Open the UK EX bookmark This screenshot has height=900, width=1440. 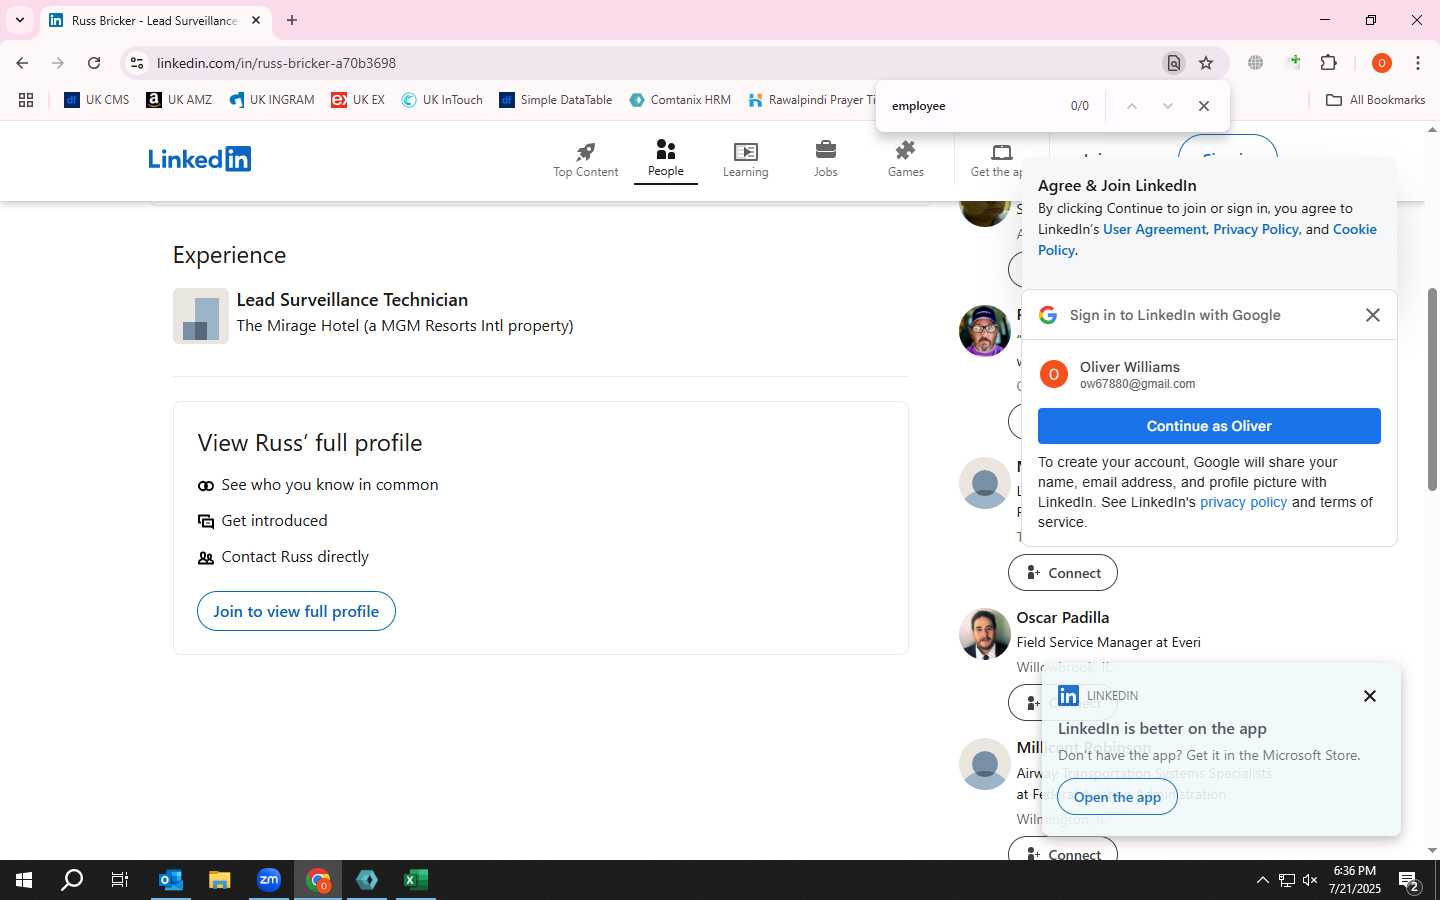(358, 100)
